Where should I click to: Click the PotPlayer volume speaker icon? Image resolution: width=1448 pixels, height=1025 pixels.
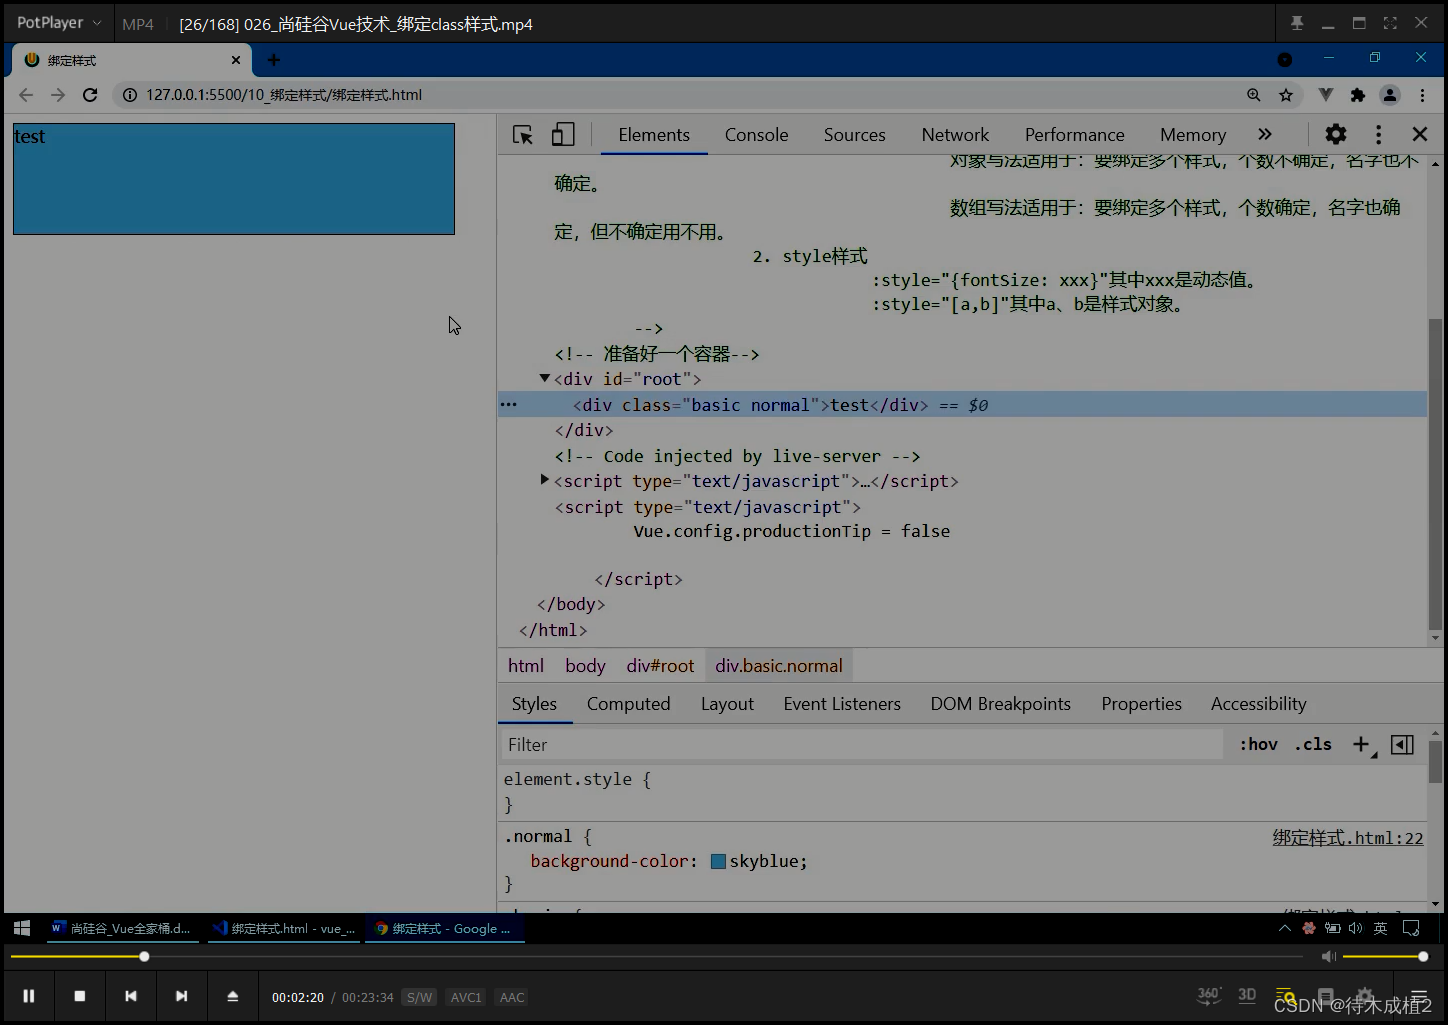click(1328, 957)
